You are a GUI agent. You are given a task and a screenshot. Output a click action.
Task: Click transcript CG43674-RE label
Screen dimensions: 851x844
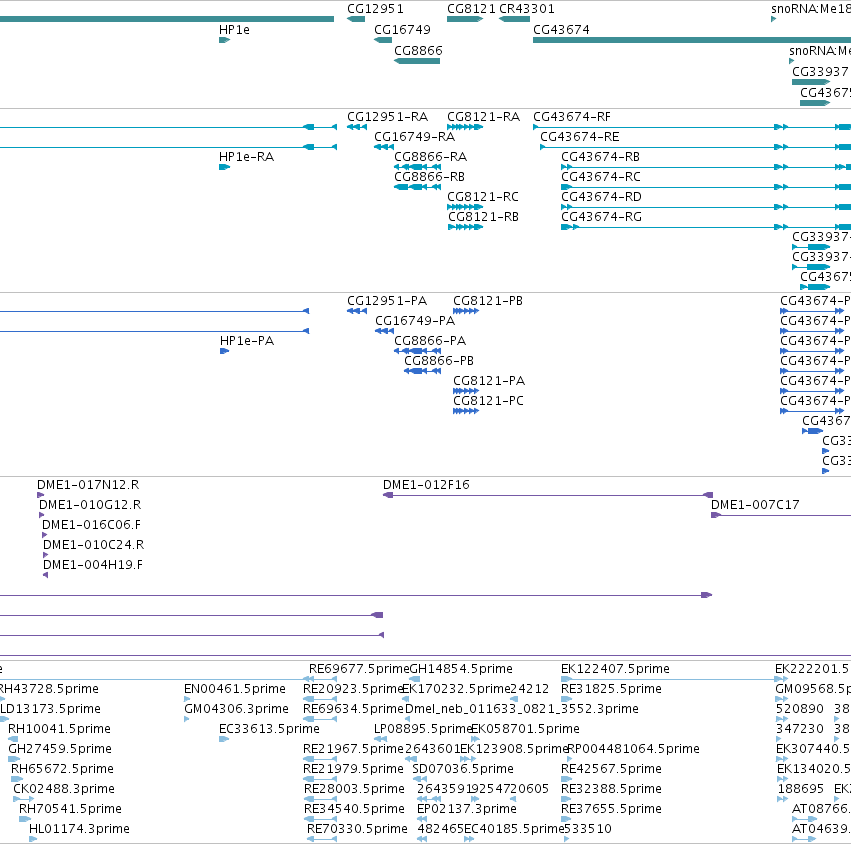(580, 137)
